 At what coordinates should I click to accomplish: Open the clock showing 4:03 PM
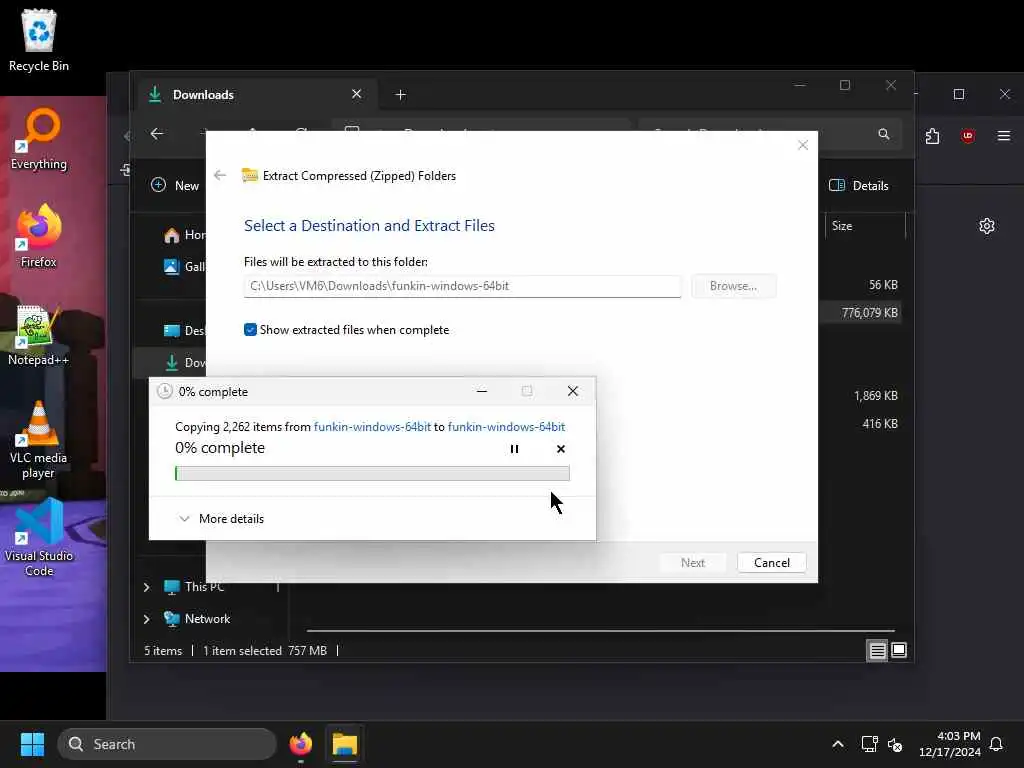[950, 744]
